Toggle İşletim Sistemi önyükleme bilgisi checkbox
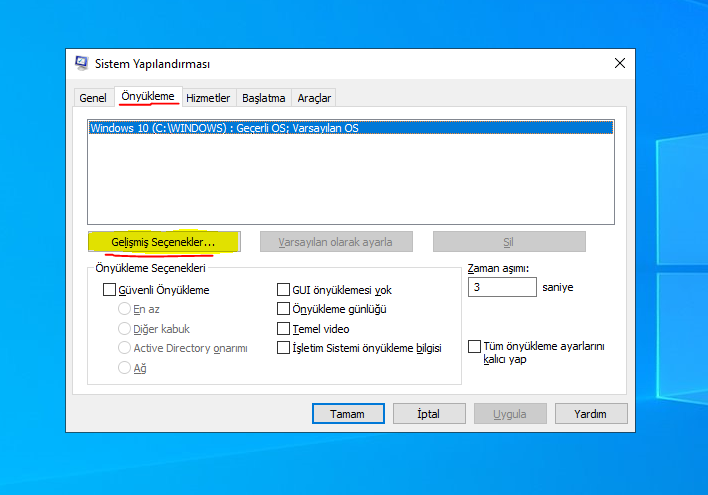Viewport: 708px width, 495px height. (283, 348)
